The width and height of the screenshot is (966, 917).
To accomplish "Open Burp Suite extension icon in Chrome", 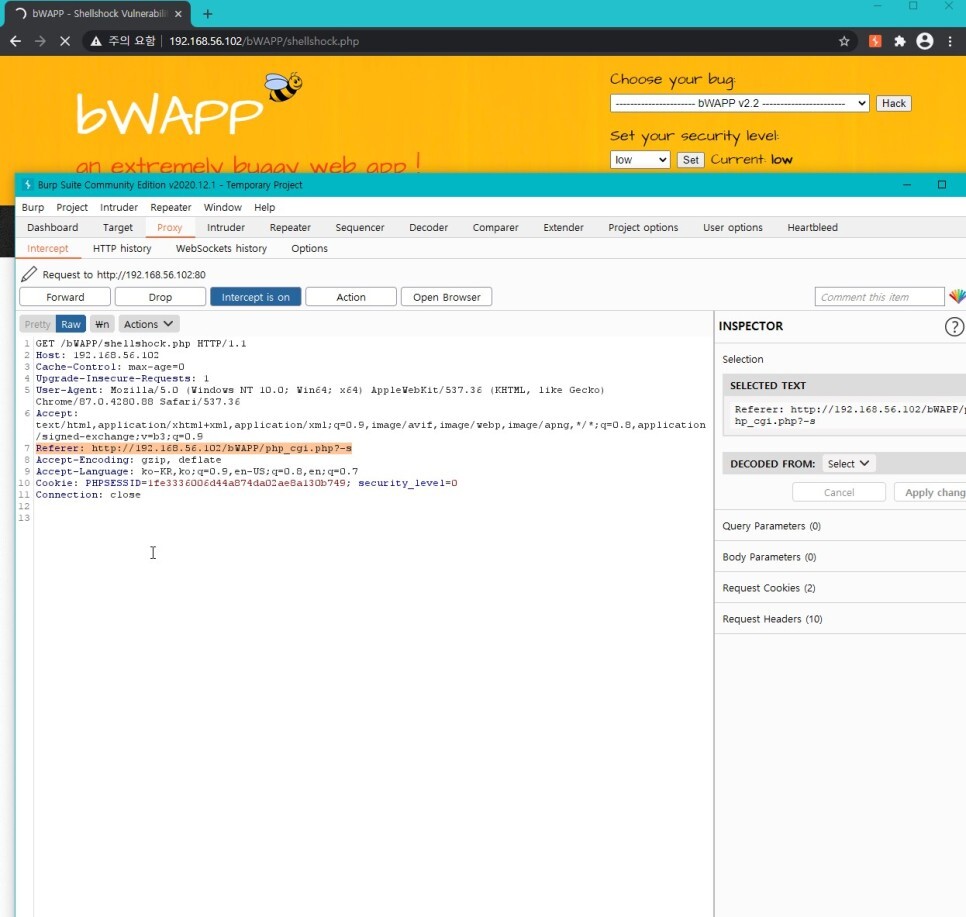I will (875, 41).
